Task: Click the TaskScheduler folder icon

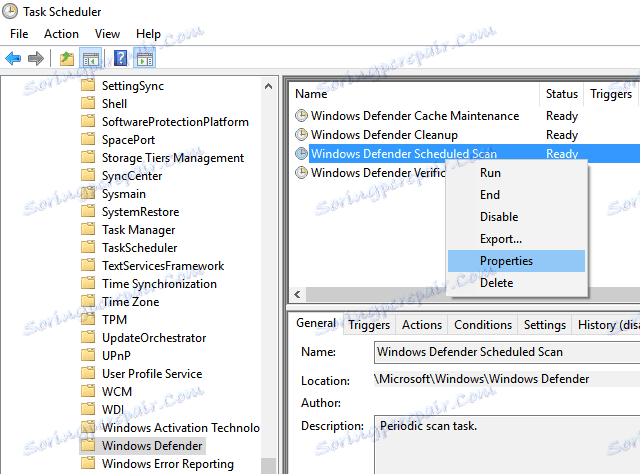Action: (88, 247)
